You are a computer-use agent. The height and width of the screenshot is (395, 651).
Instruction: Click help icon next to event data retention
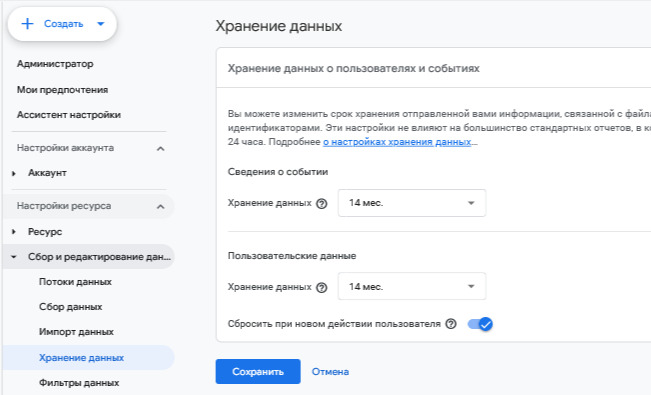[x=322, y=204]
